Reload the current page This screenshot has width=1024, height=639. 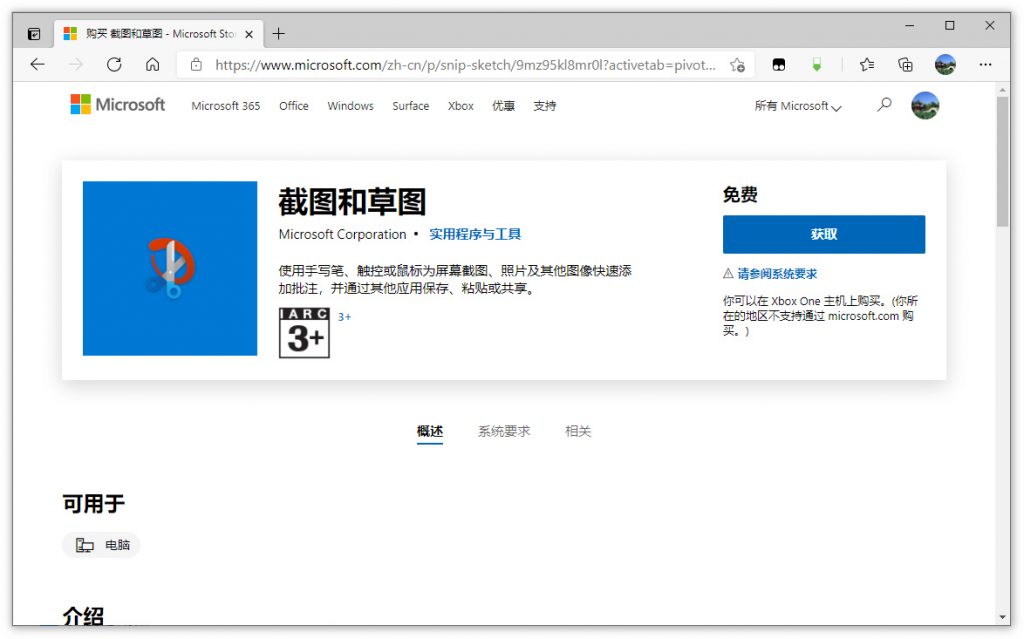[x=114, y=64]
